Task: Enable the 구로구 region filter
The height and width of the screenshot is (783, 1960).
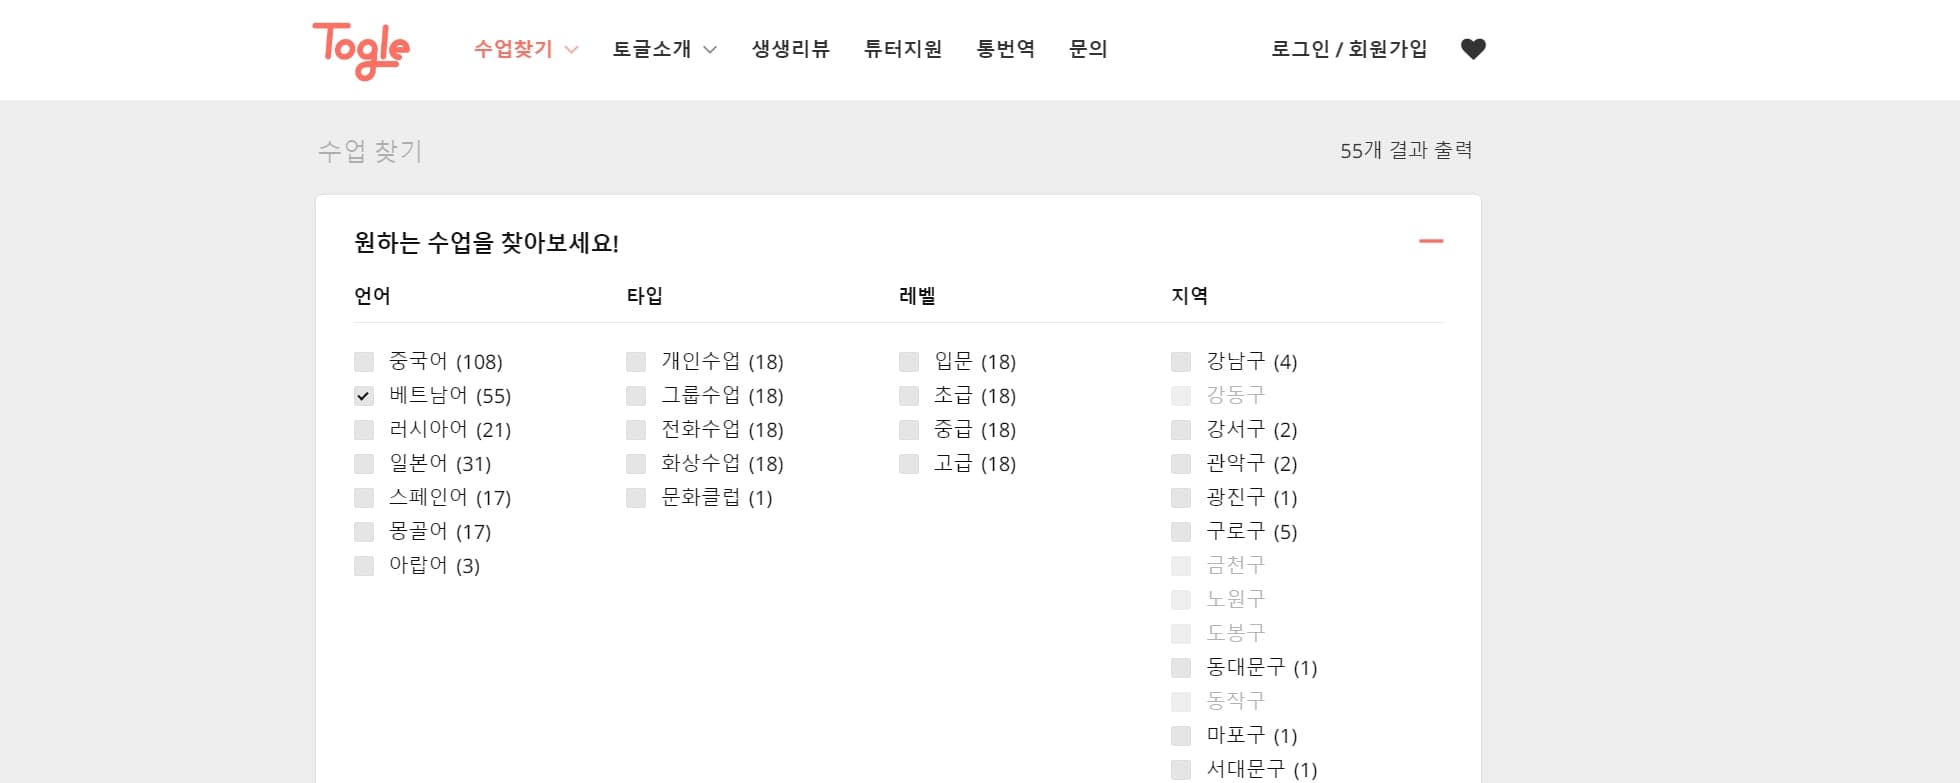Action: pyautogui.click(x=1181, y=532)
